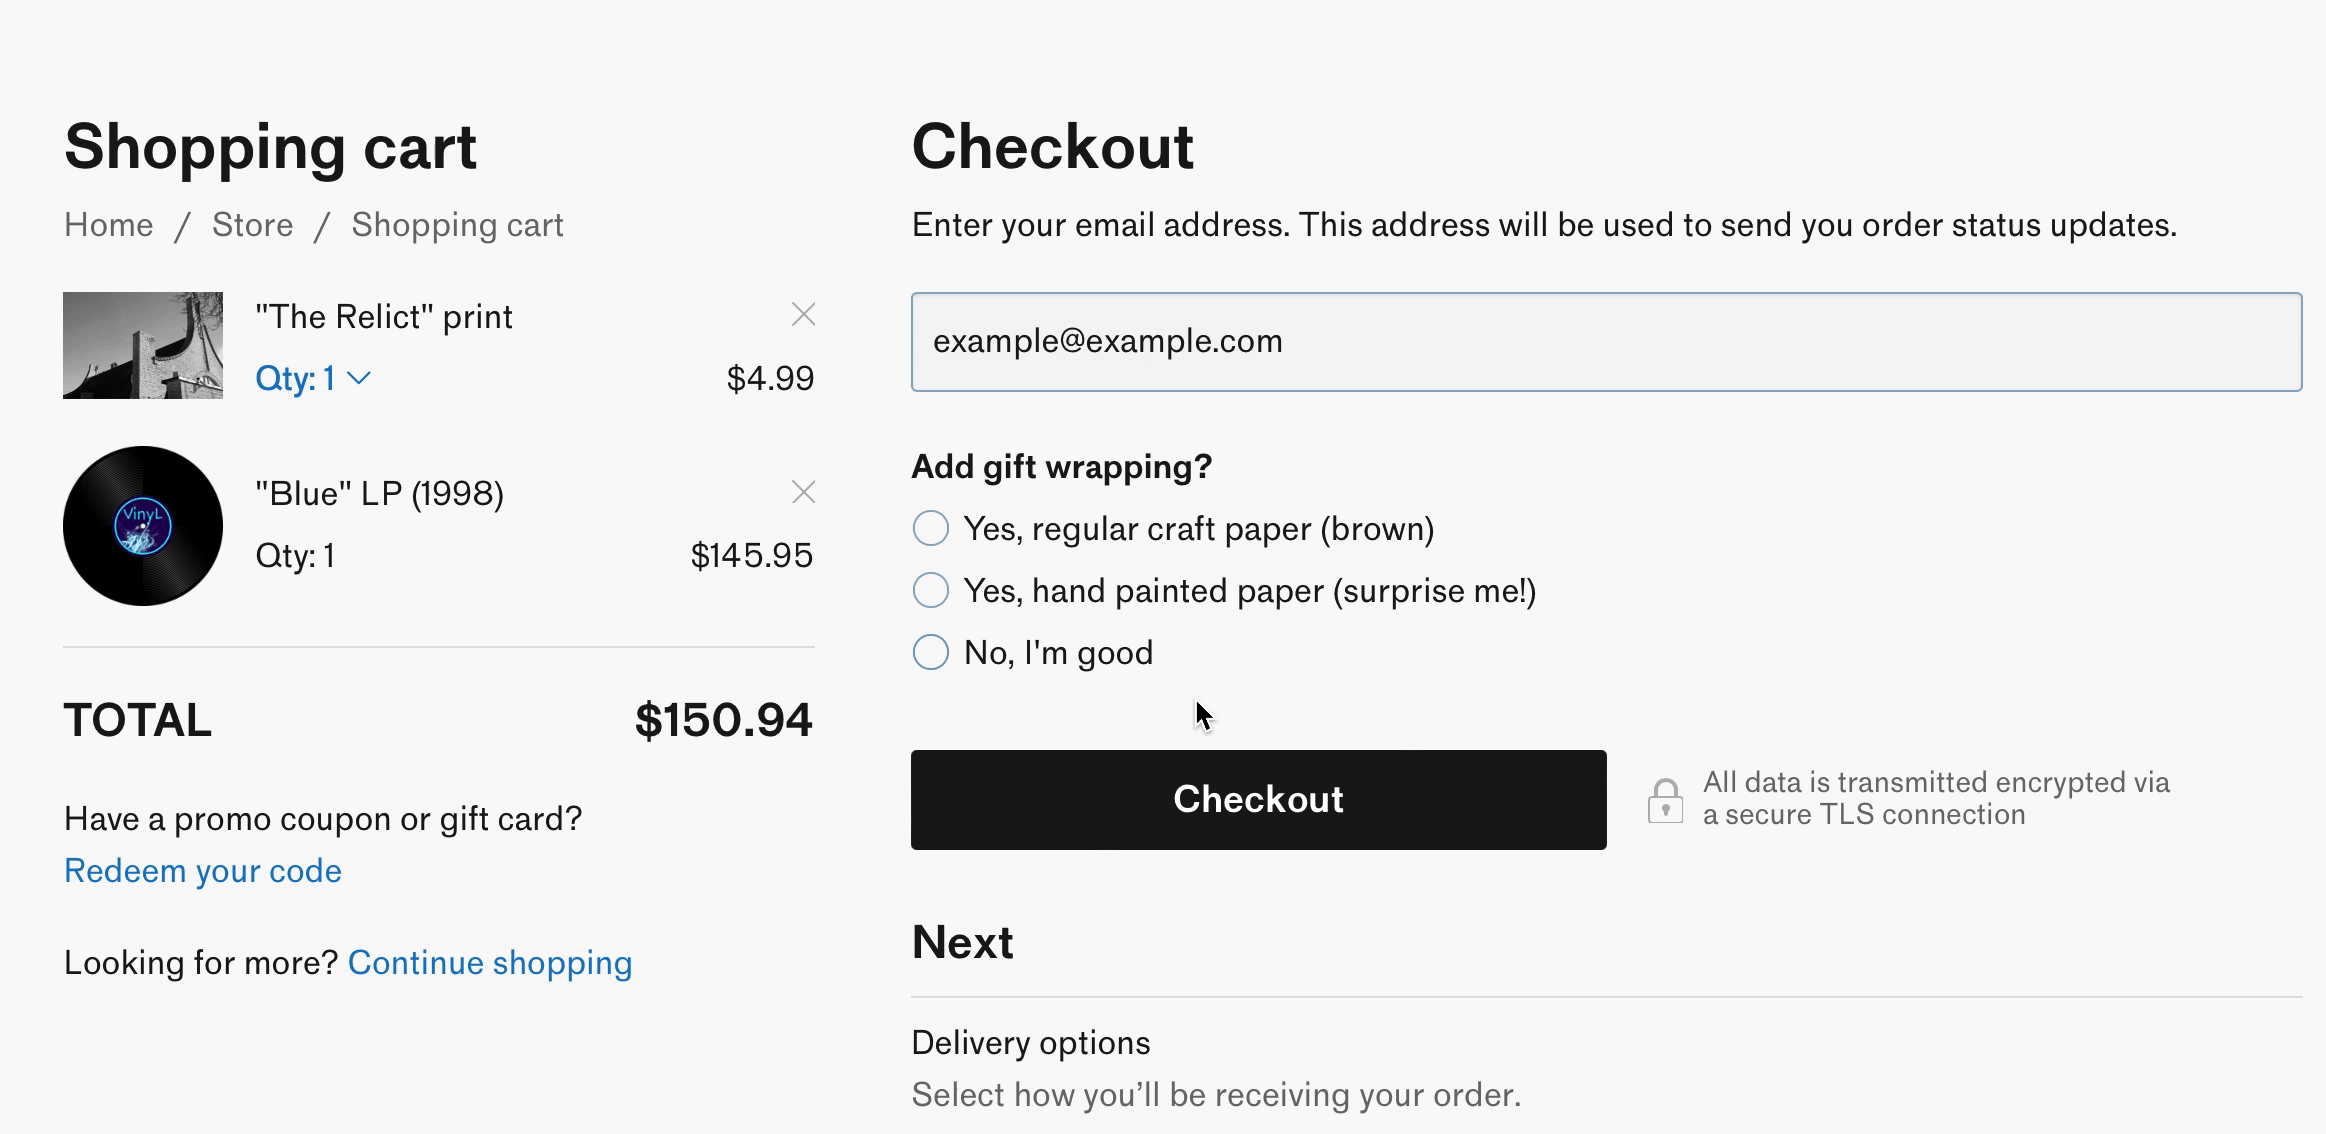The width and height of the screenshot is (2326, 1134).
Task: Choose "No, I'm good" gift wrapping option
Action: [930, 652]
